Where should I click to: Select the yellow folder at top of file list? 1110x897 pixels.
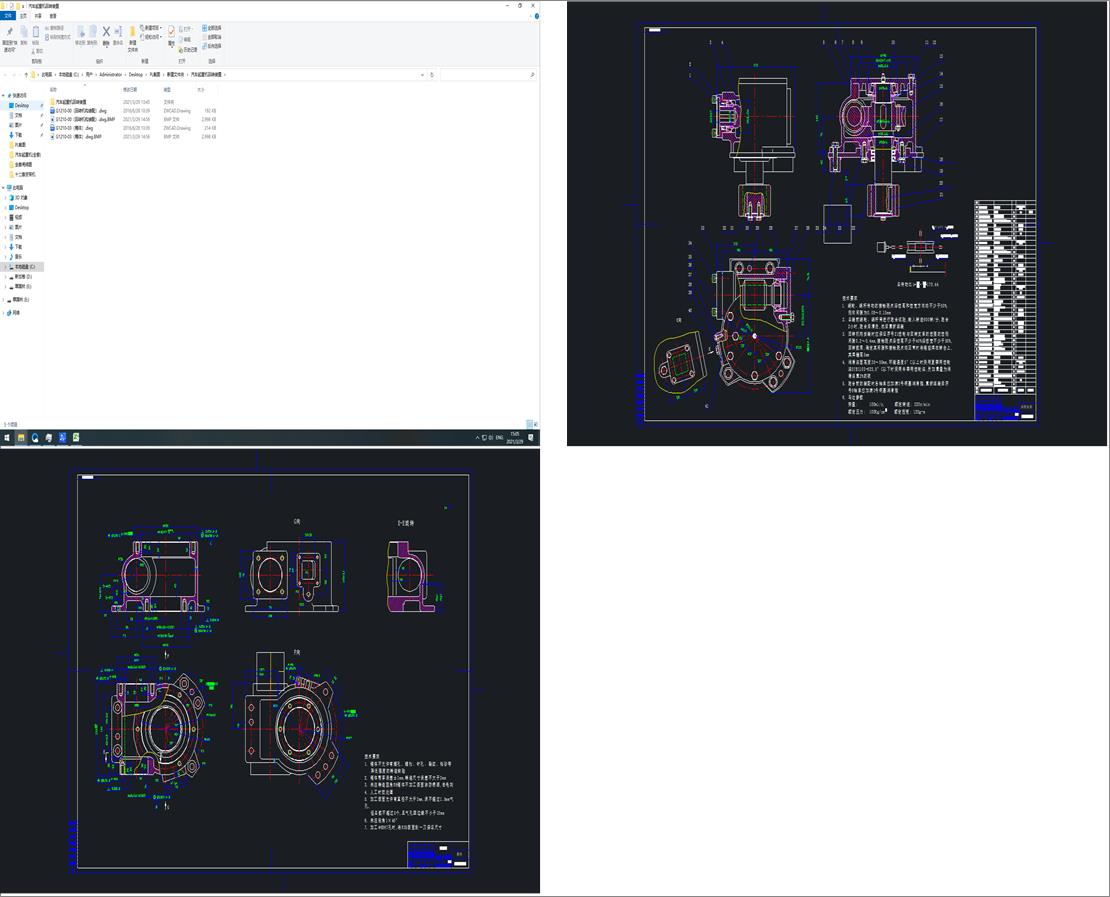(x=69, y=102)
